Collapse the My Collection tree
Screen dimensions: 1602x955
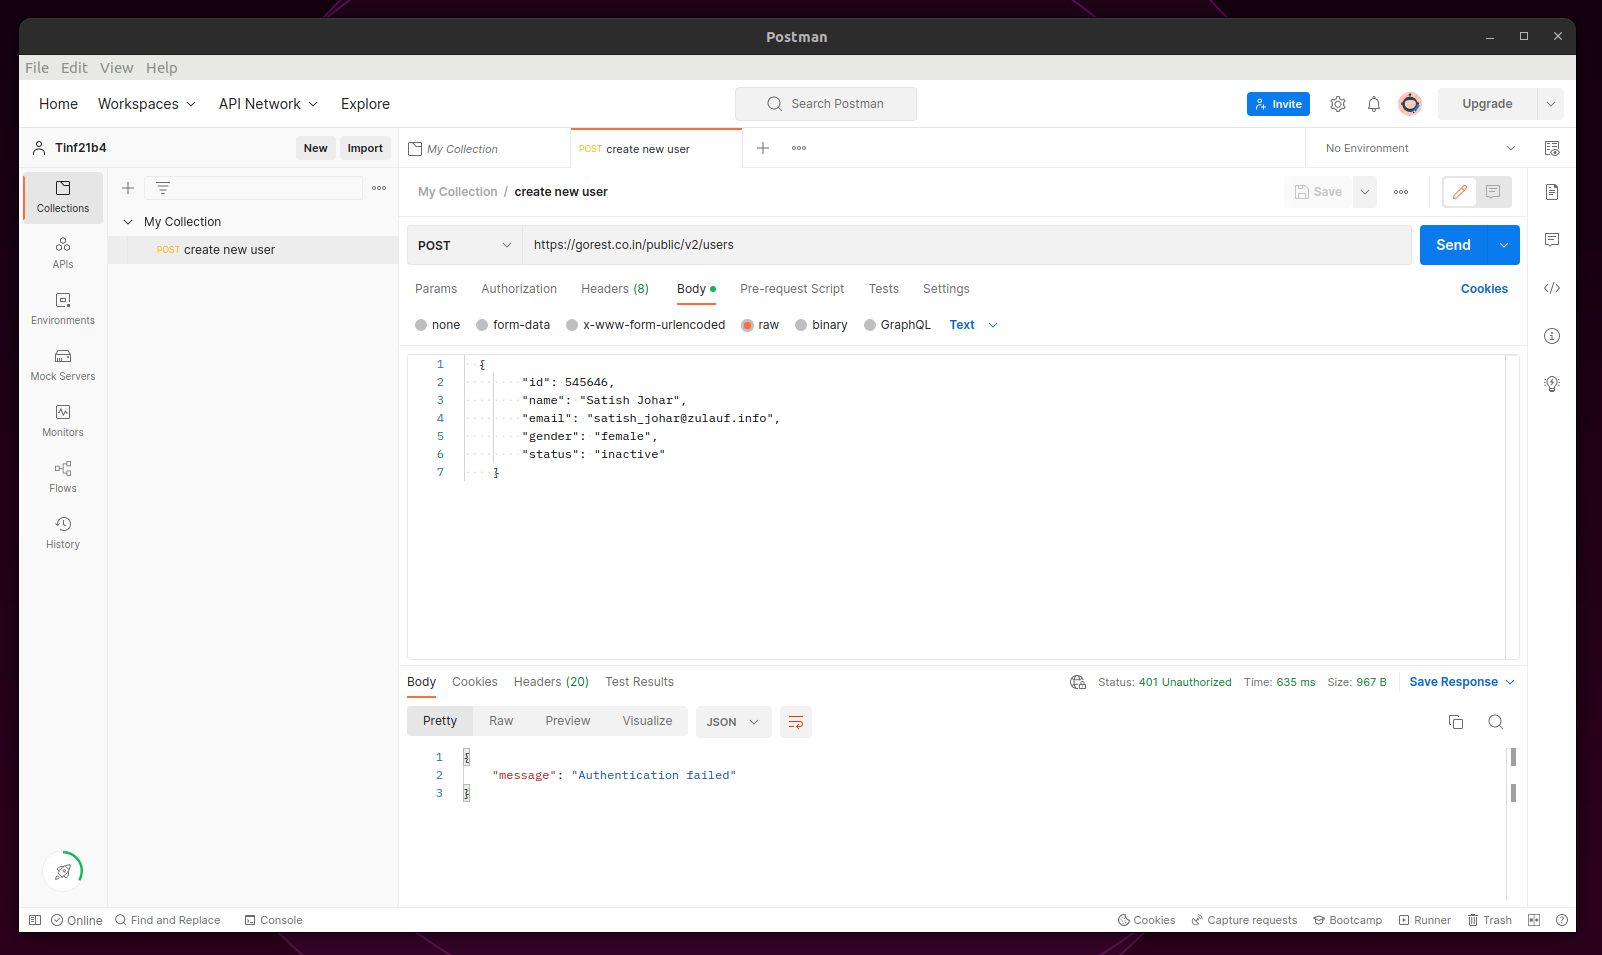tap(128, 222)
